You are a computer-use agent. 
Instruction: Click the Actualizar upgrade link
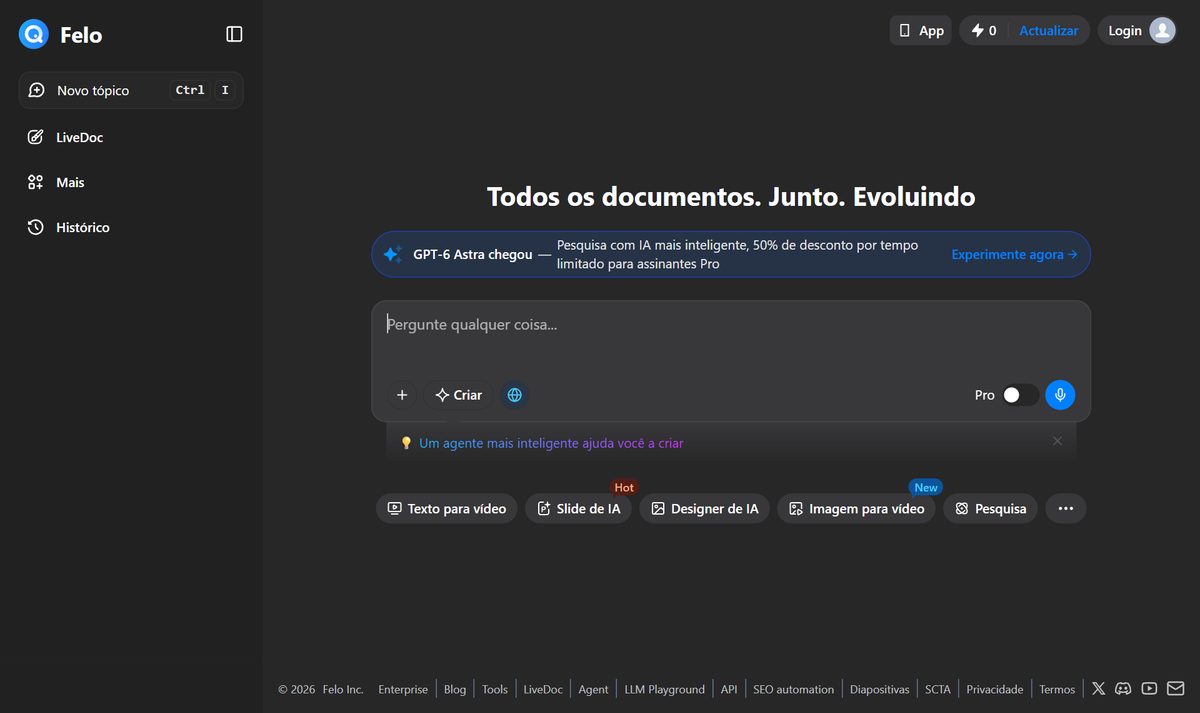[x=1048, y=30]
